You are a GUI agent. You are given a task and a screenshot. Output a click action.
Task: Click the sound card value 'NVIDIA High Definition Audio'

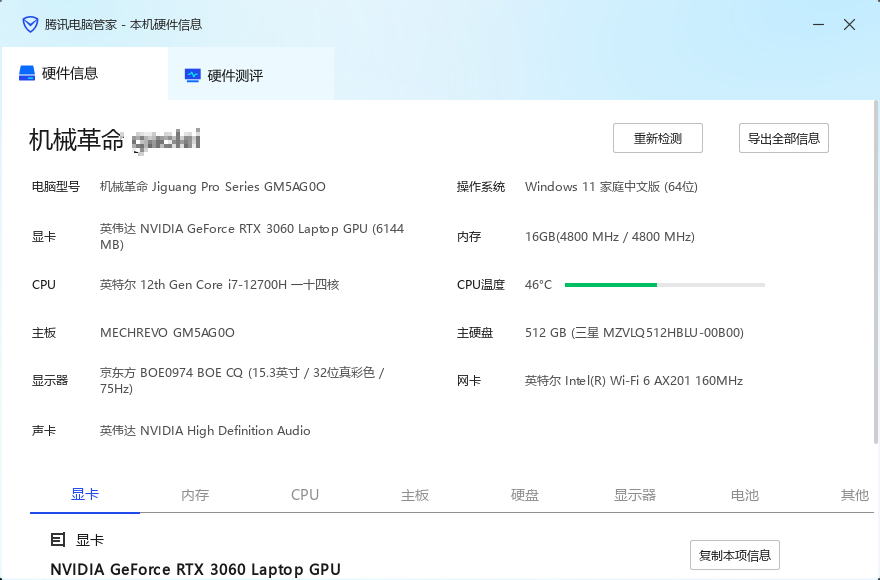pos(225,431)
